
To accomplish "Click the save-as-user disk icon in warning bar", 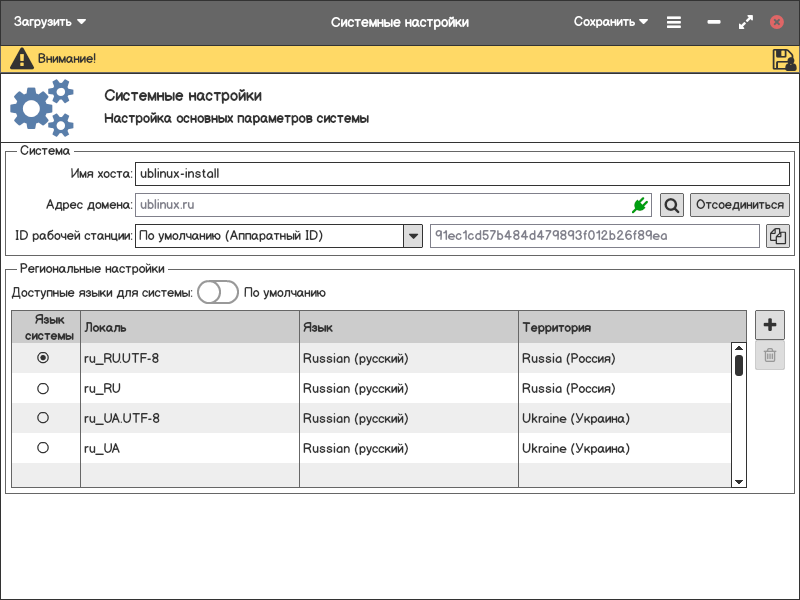I will (x=784, y=59).
